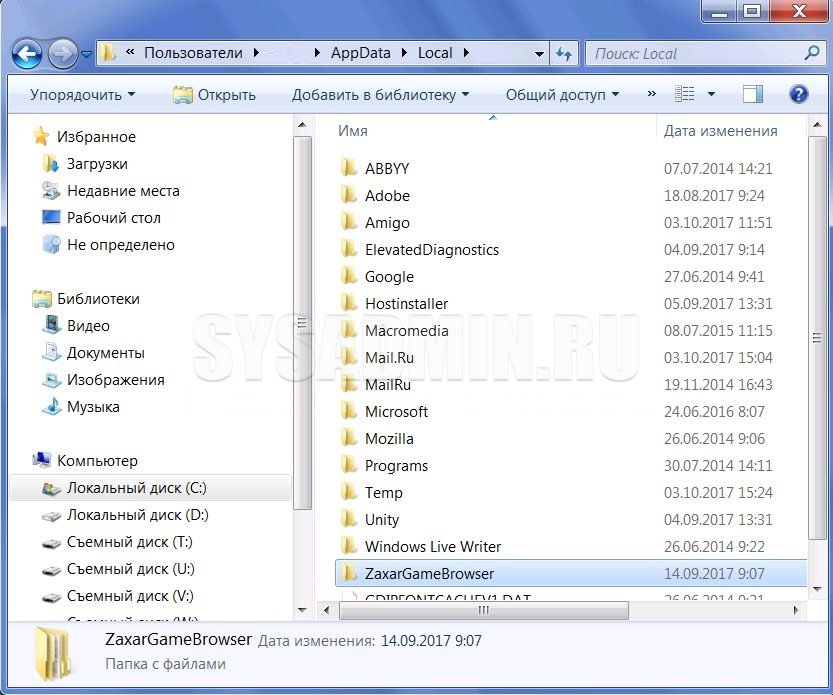Click the refresh icon beside address bar
This screenshot has height=695, width=833.
pos(564,54)
